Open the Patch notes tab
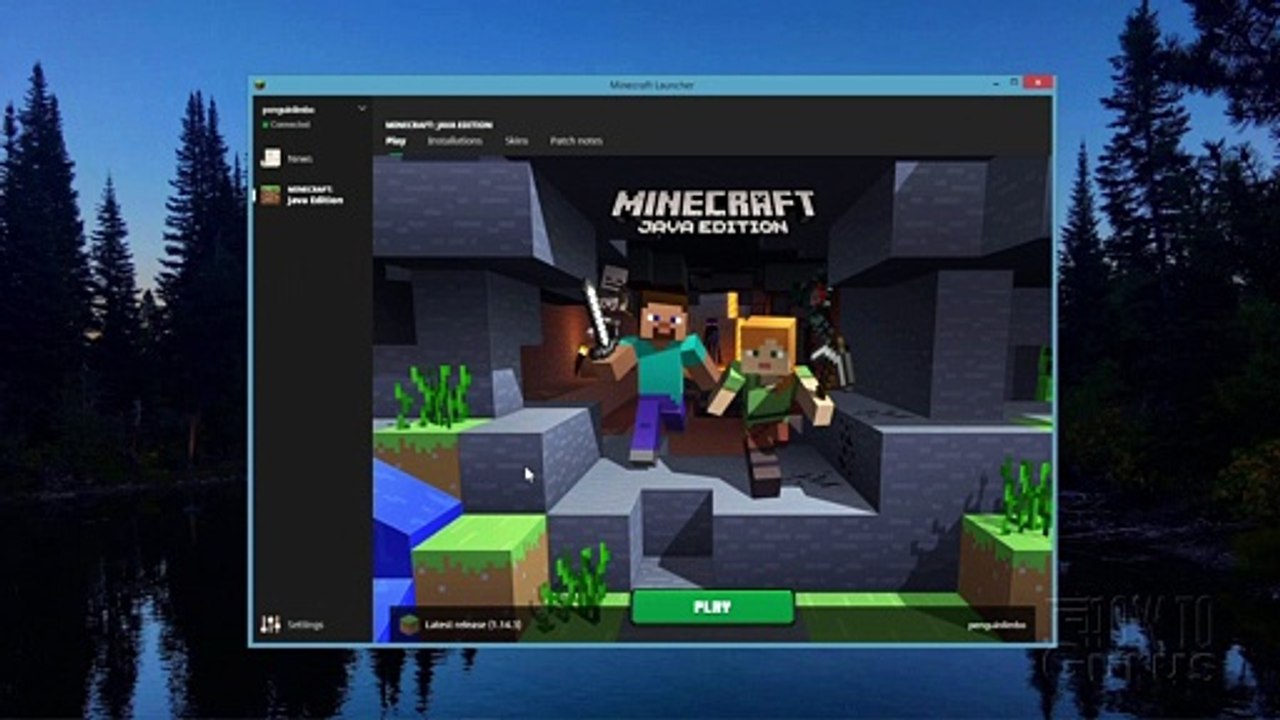The height and width of the screenshot is (720, 1280). tap(576, 141)
